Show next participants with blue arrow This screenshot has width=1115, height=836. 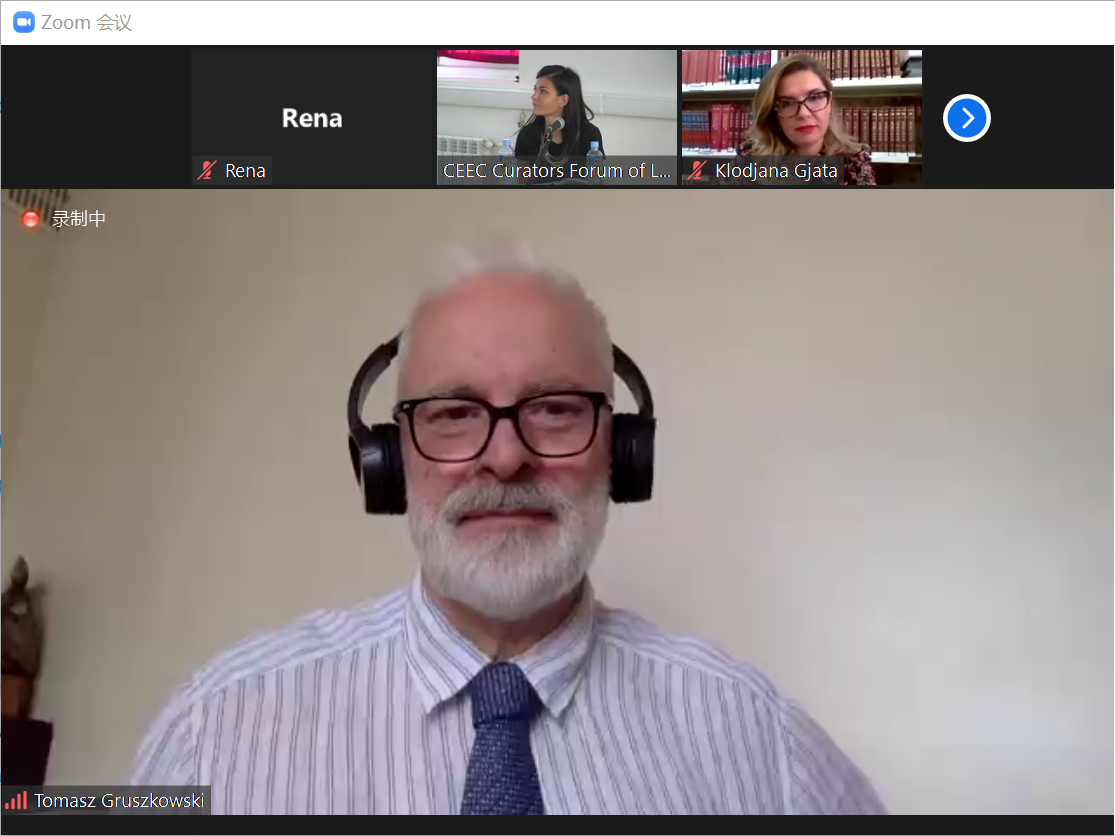966,118
